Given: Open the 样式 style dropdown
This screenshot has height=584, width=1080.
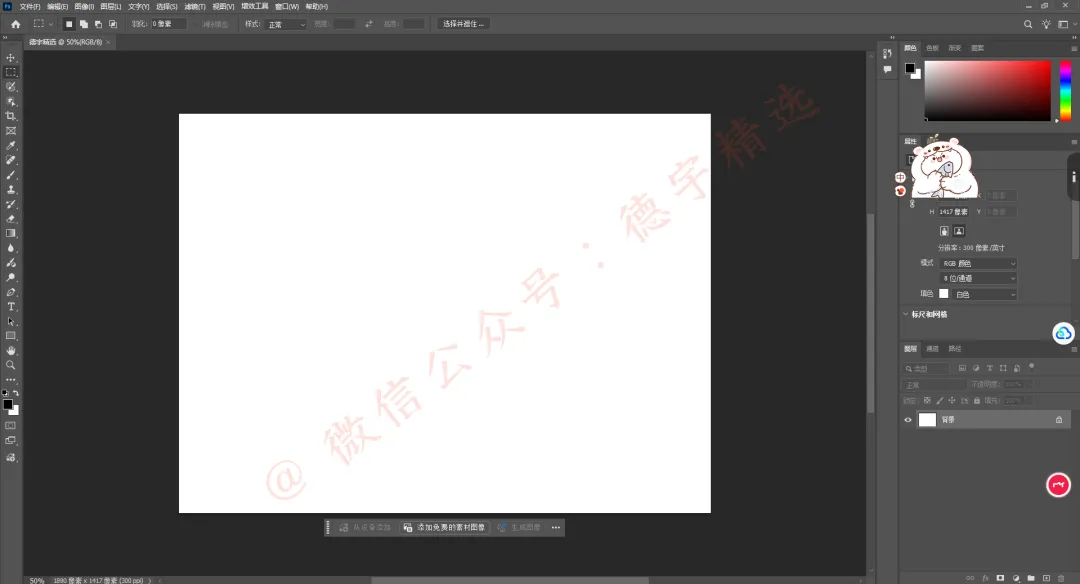Looking at the screenshot, I should (285, 24).
